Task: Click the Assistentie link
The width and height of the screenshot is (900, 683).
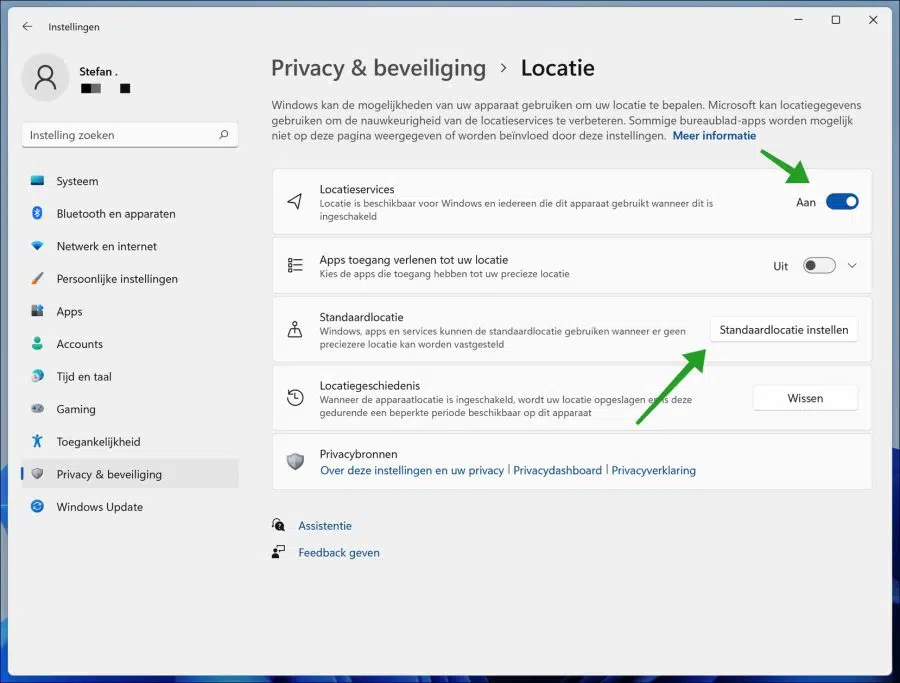Action: click(325, 526)
